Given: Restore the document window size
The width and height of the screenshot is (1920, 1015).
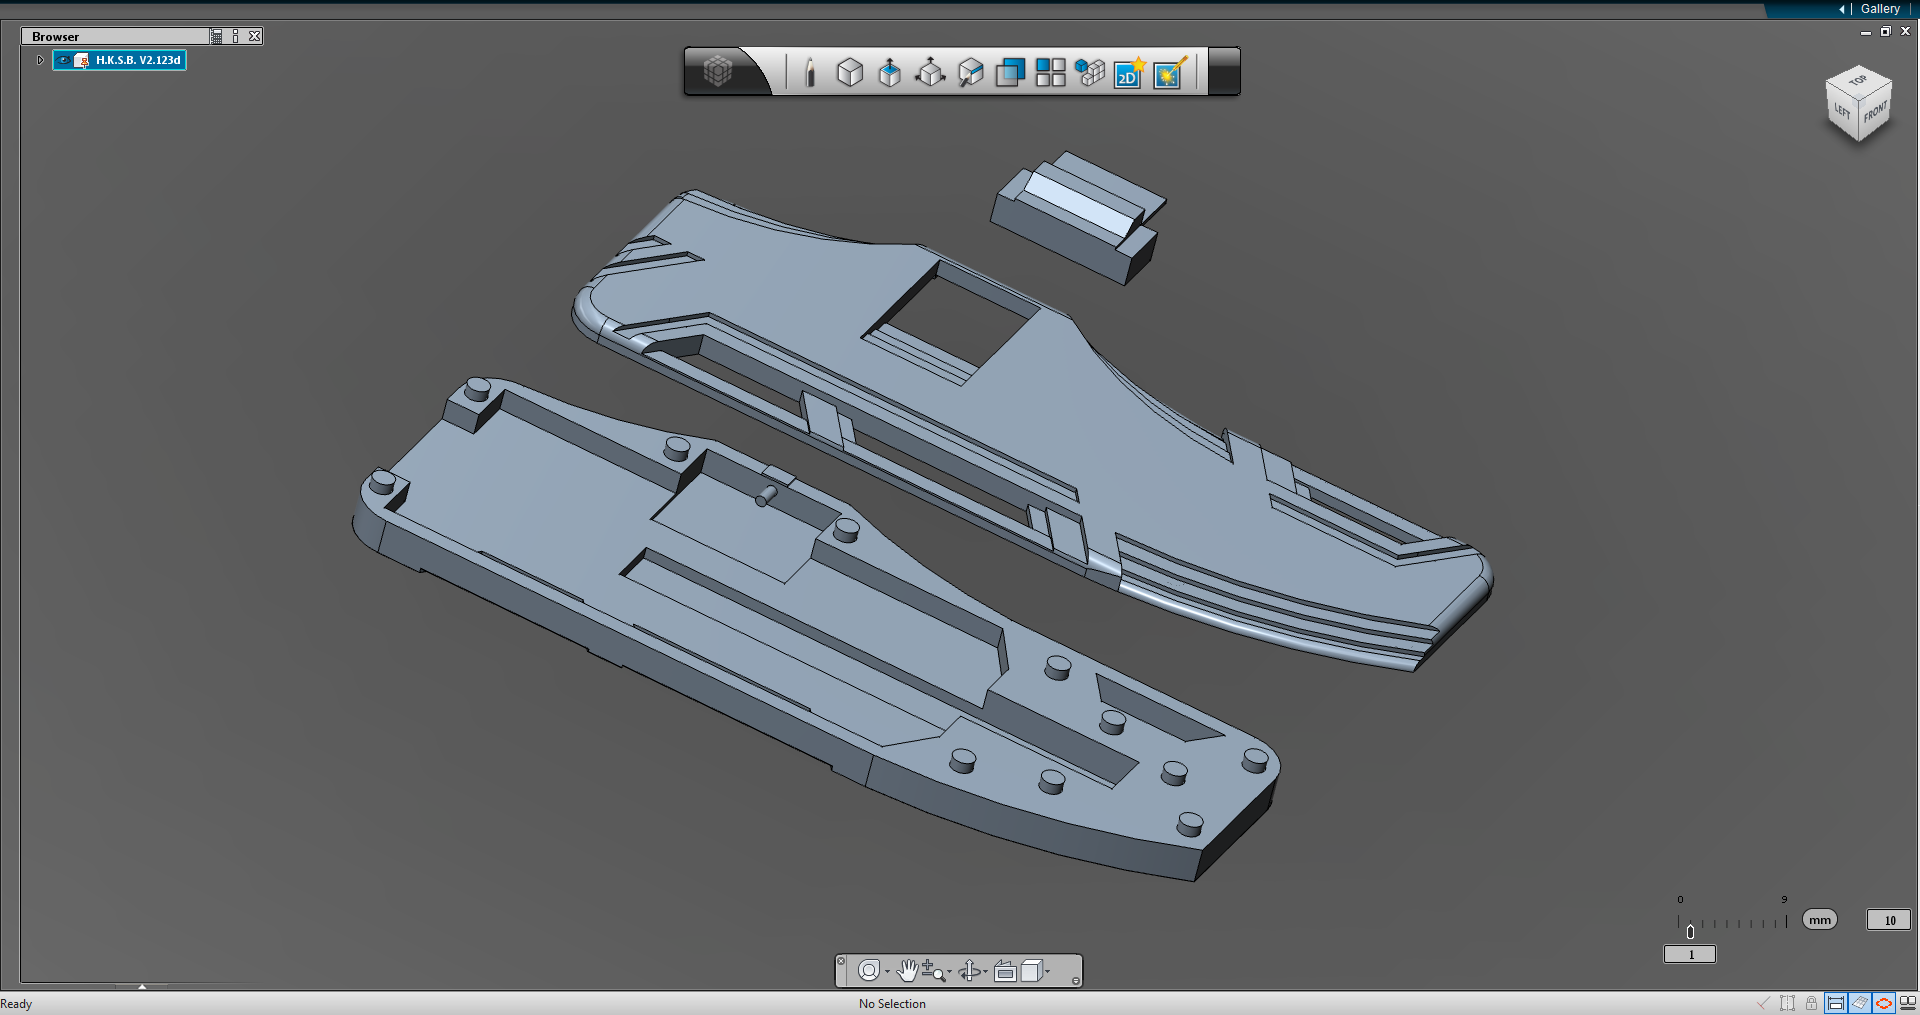Looking at the screenshot, I should coord(1885,32).
